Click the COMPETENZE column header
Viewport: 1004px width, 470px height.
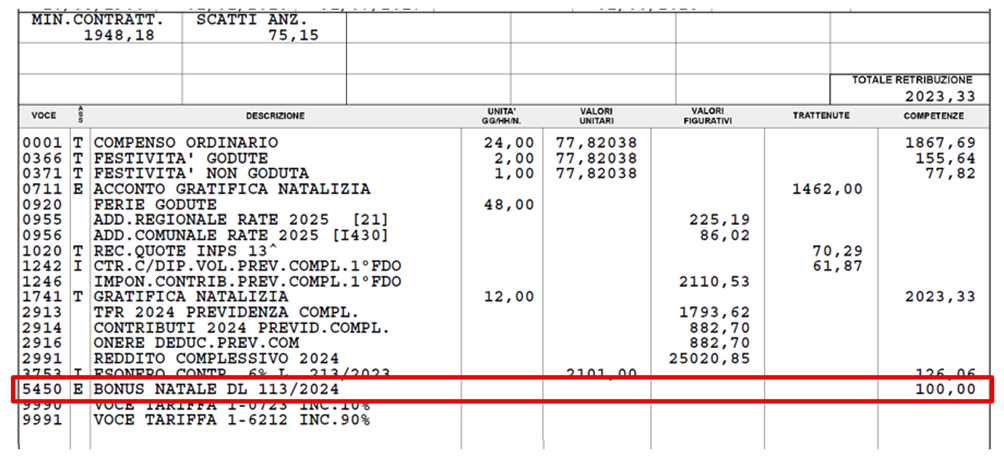[x=931, y=116]
